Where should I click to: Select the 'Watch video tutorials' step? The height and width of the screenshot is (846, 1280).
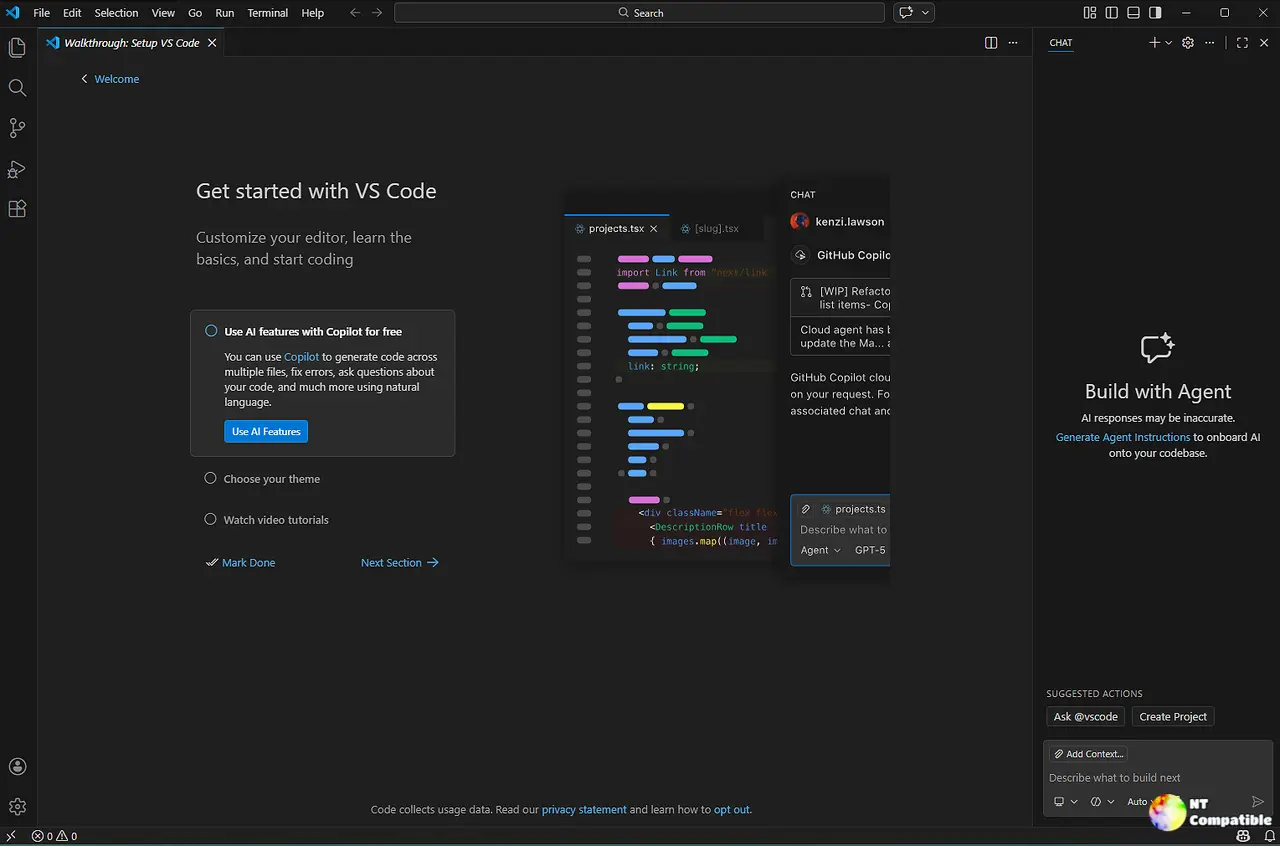click(x=275, y=520)
